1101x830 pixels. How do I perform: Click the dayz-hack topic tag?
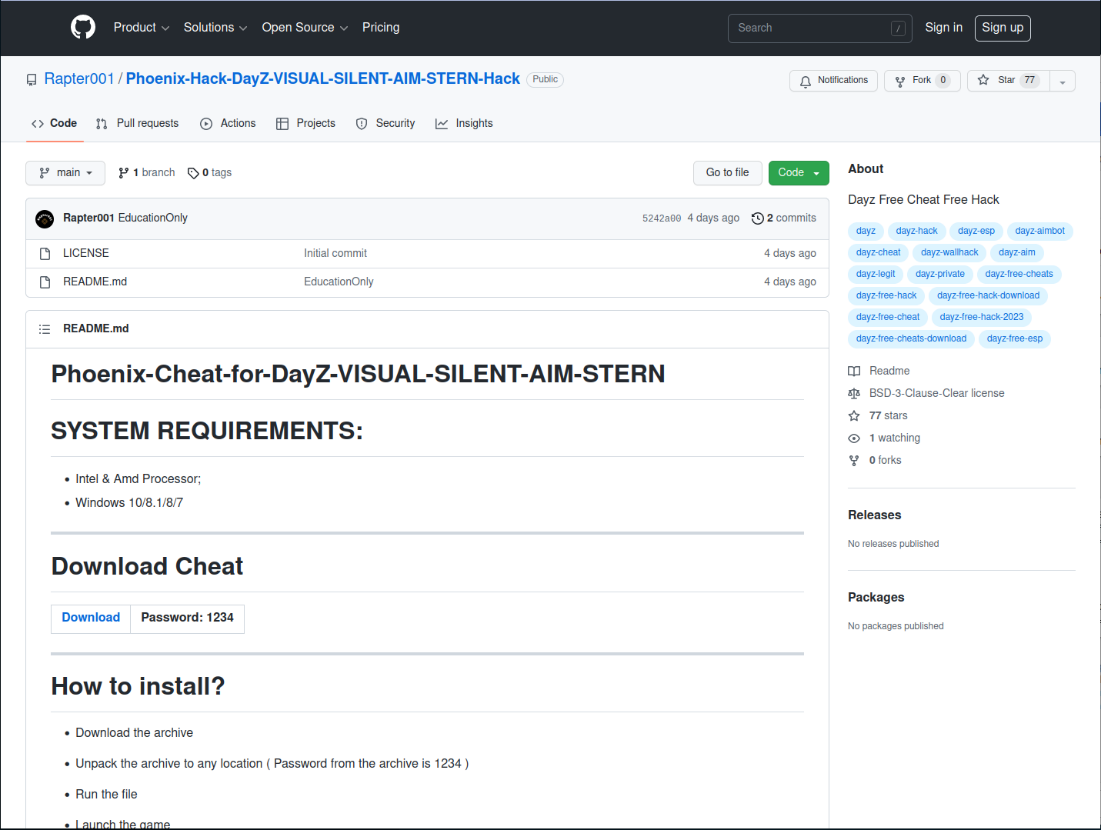pyautogui.click(x=916, y=231)
